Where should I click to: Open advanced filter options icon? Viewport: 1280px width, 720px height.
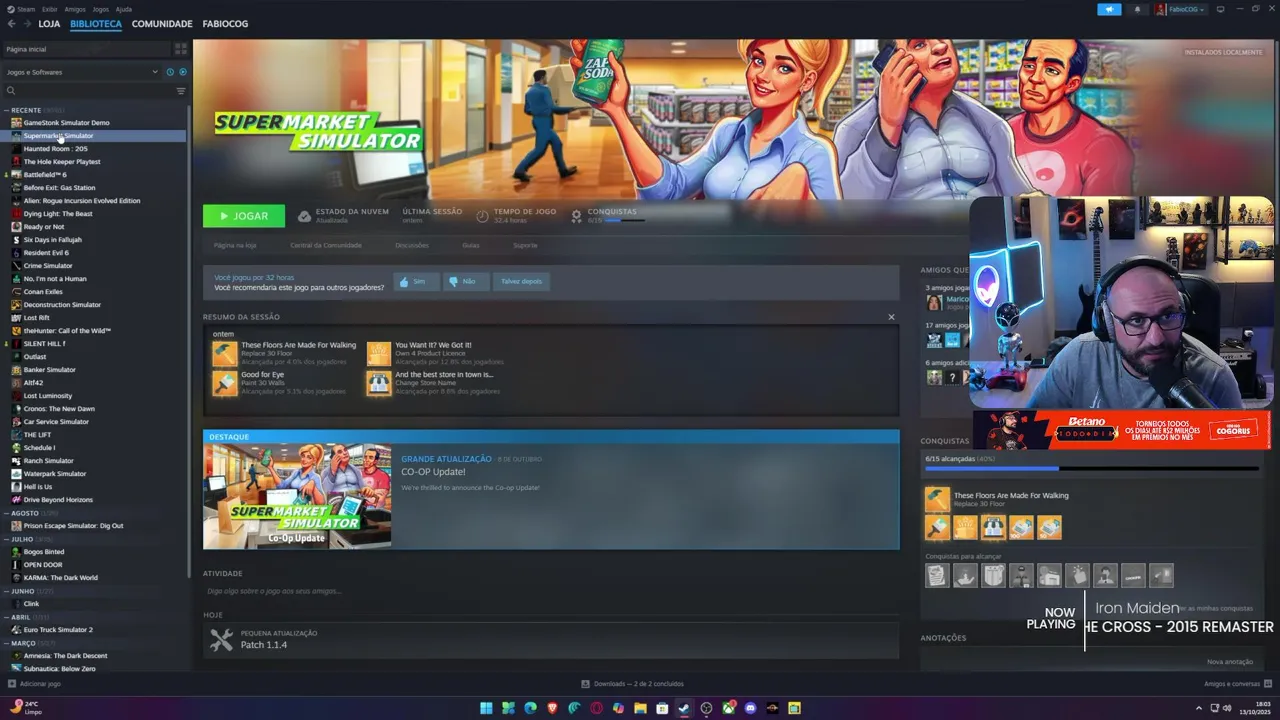pos(181,91)
